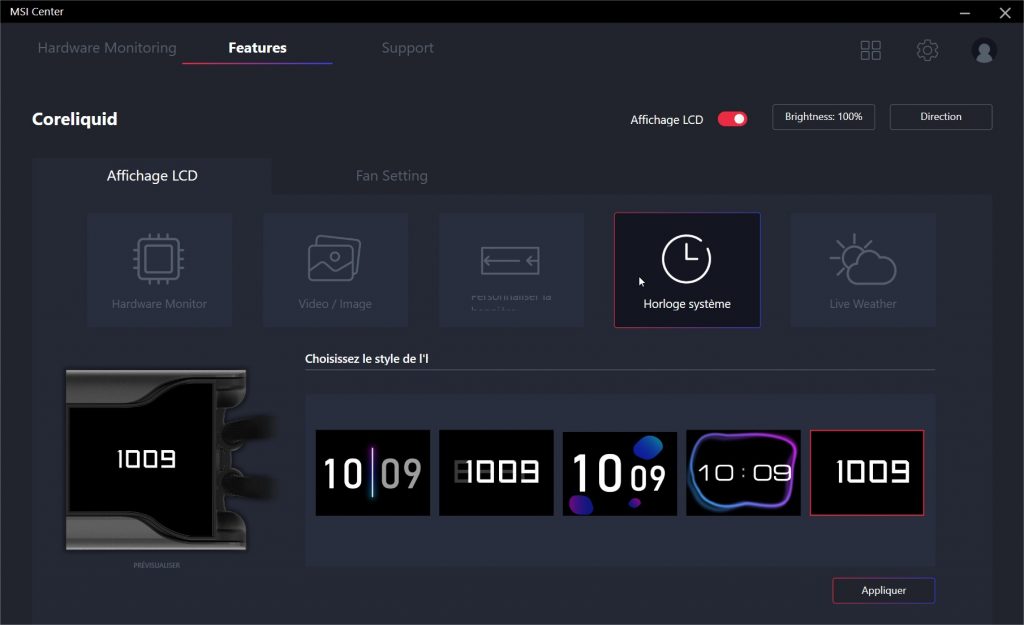This screenshot has width=1024, height=625.
Task: Switch to the Hardware Monitoring tab
Action: point(107,48)
